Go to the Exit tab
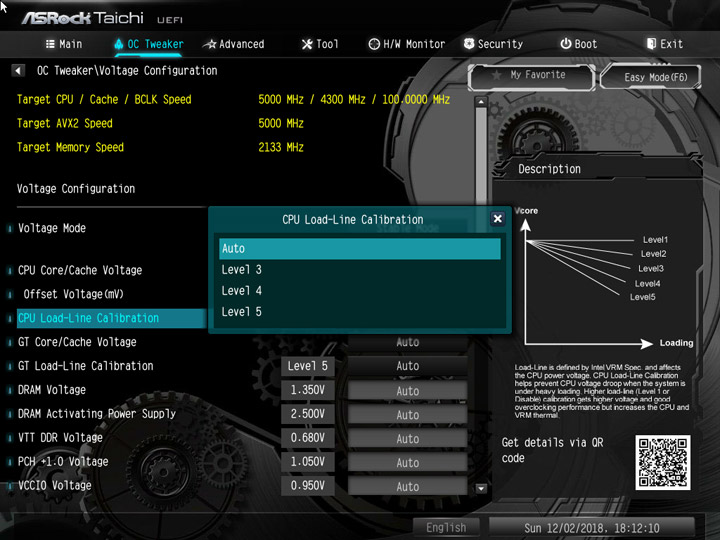720x540 pixels. click(665, 44)
